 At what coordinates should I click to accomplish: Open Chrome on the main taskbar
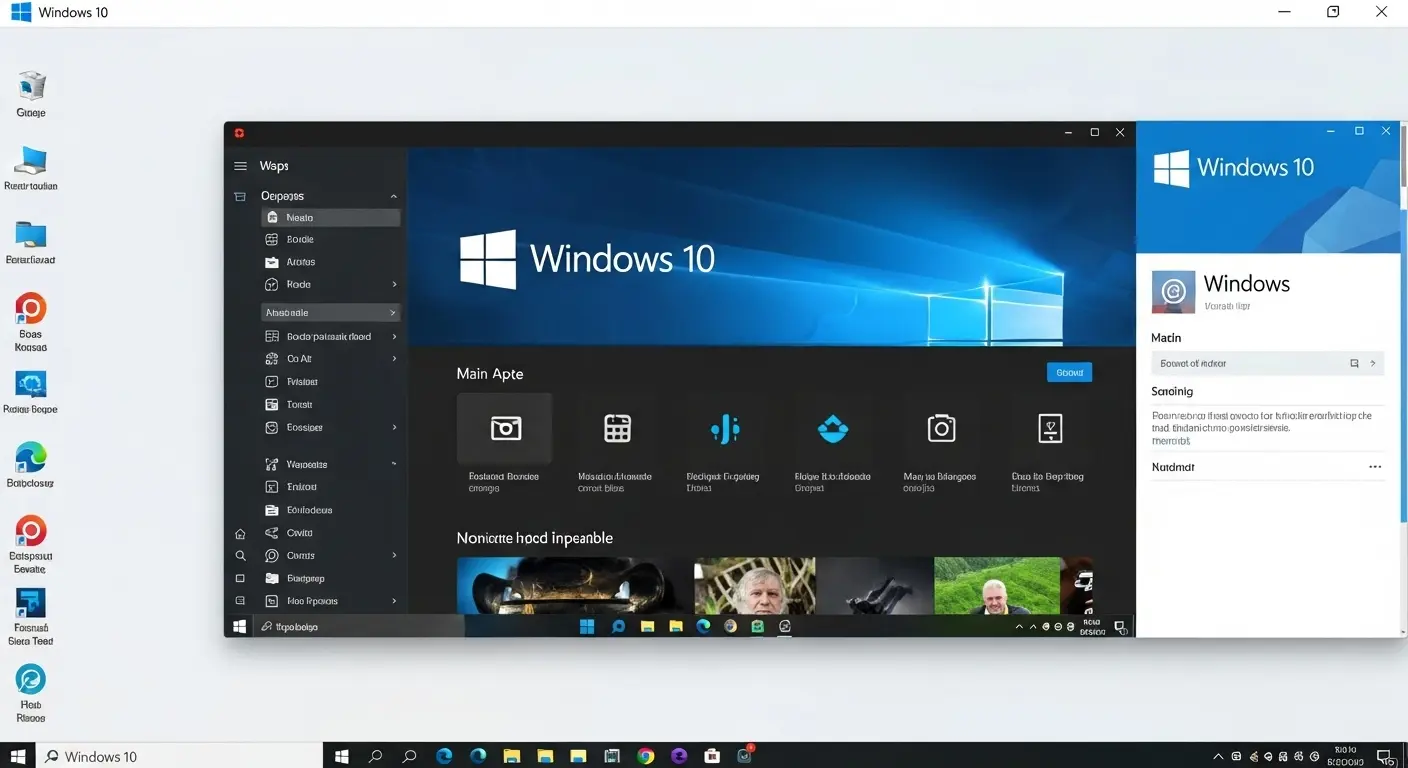click(645, 756)
